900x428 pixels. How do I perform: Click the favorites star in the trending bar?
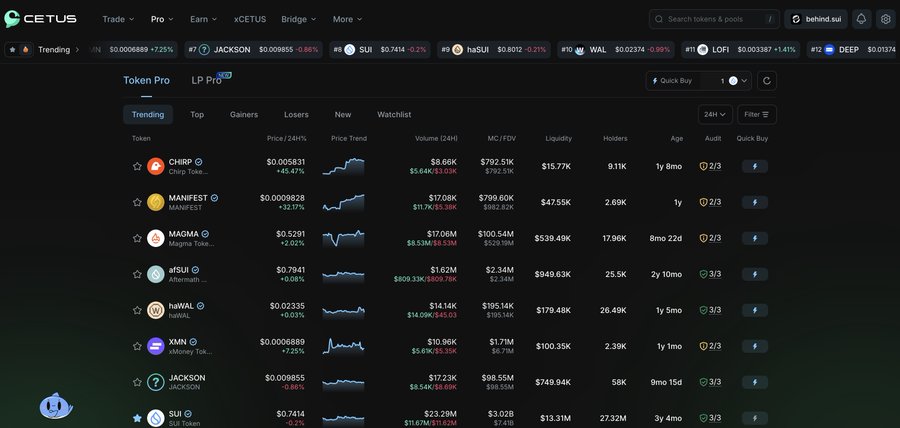pos(13,50)
